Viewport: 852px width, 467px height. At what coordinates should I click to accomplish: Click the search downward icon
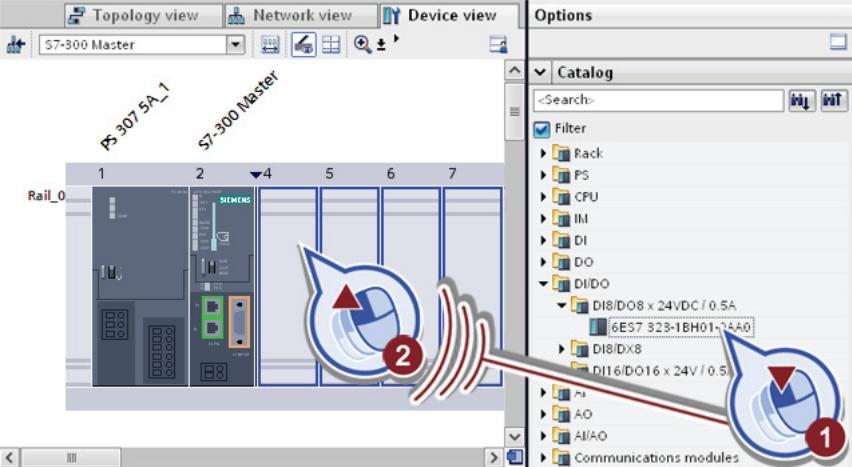(x=802, y=100)
